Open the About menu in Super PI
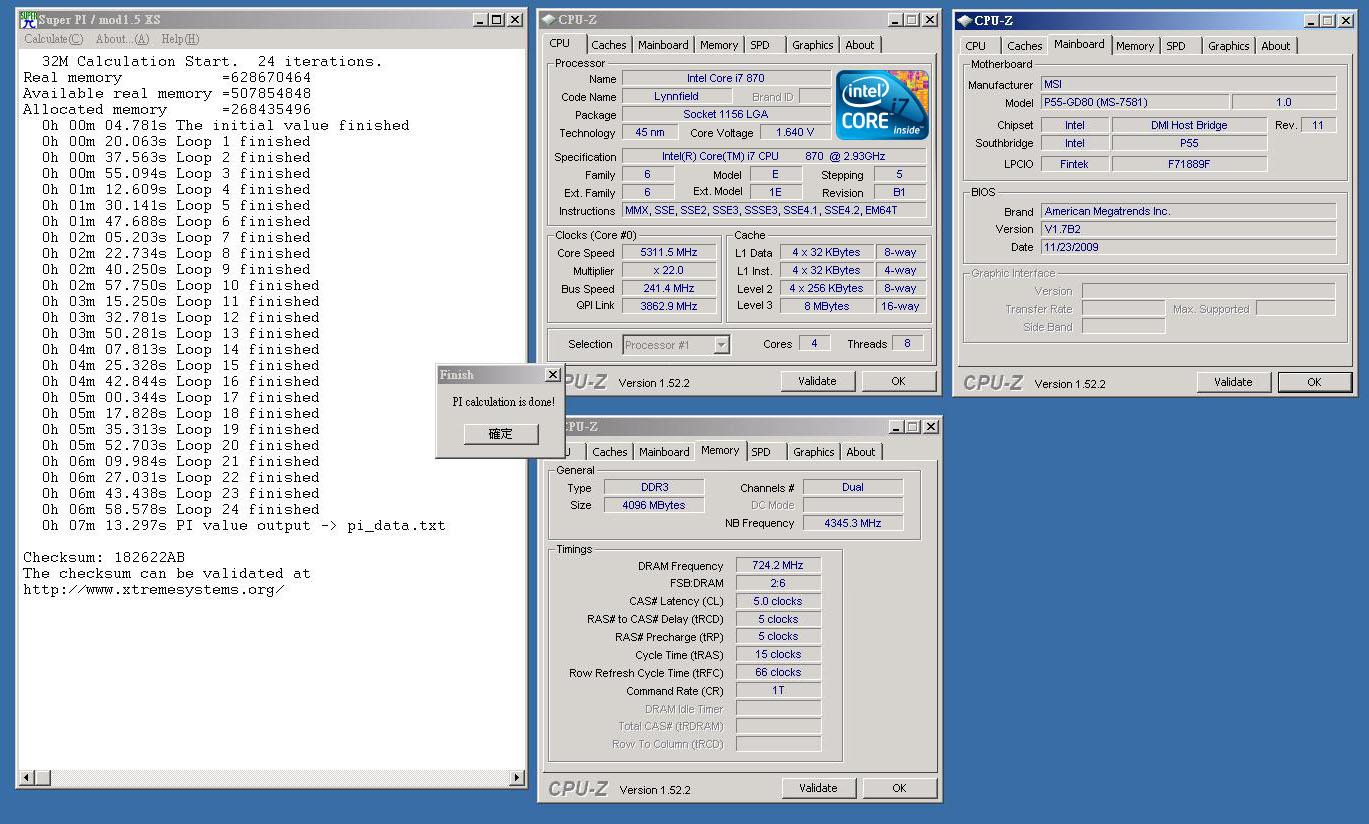The width and height of the screenshot is (1369, 824). 122,39
